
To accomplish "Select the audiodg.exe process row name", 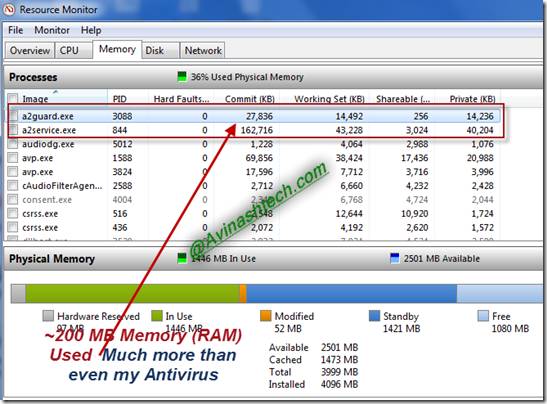I will click(x=48, y=144).
